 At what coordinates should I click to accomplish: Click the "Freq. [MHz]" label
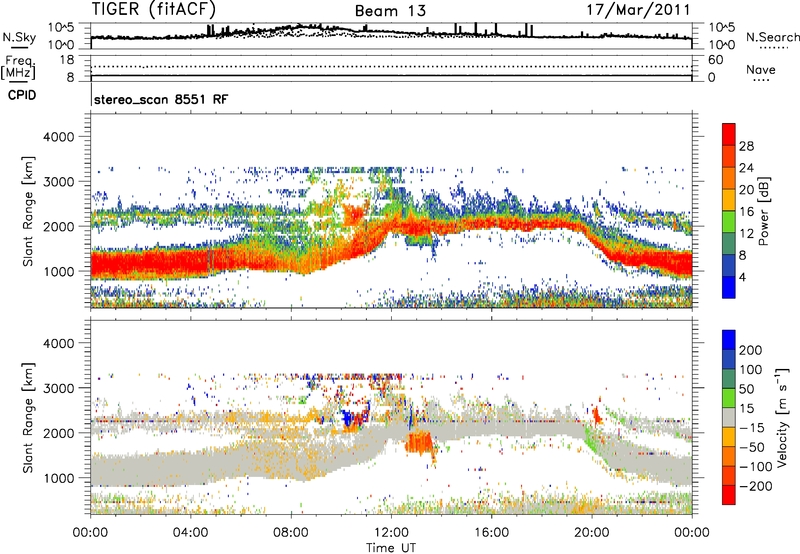point(18,68)
